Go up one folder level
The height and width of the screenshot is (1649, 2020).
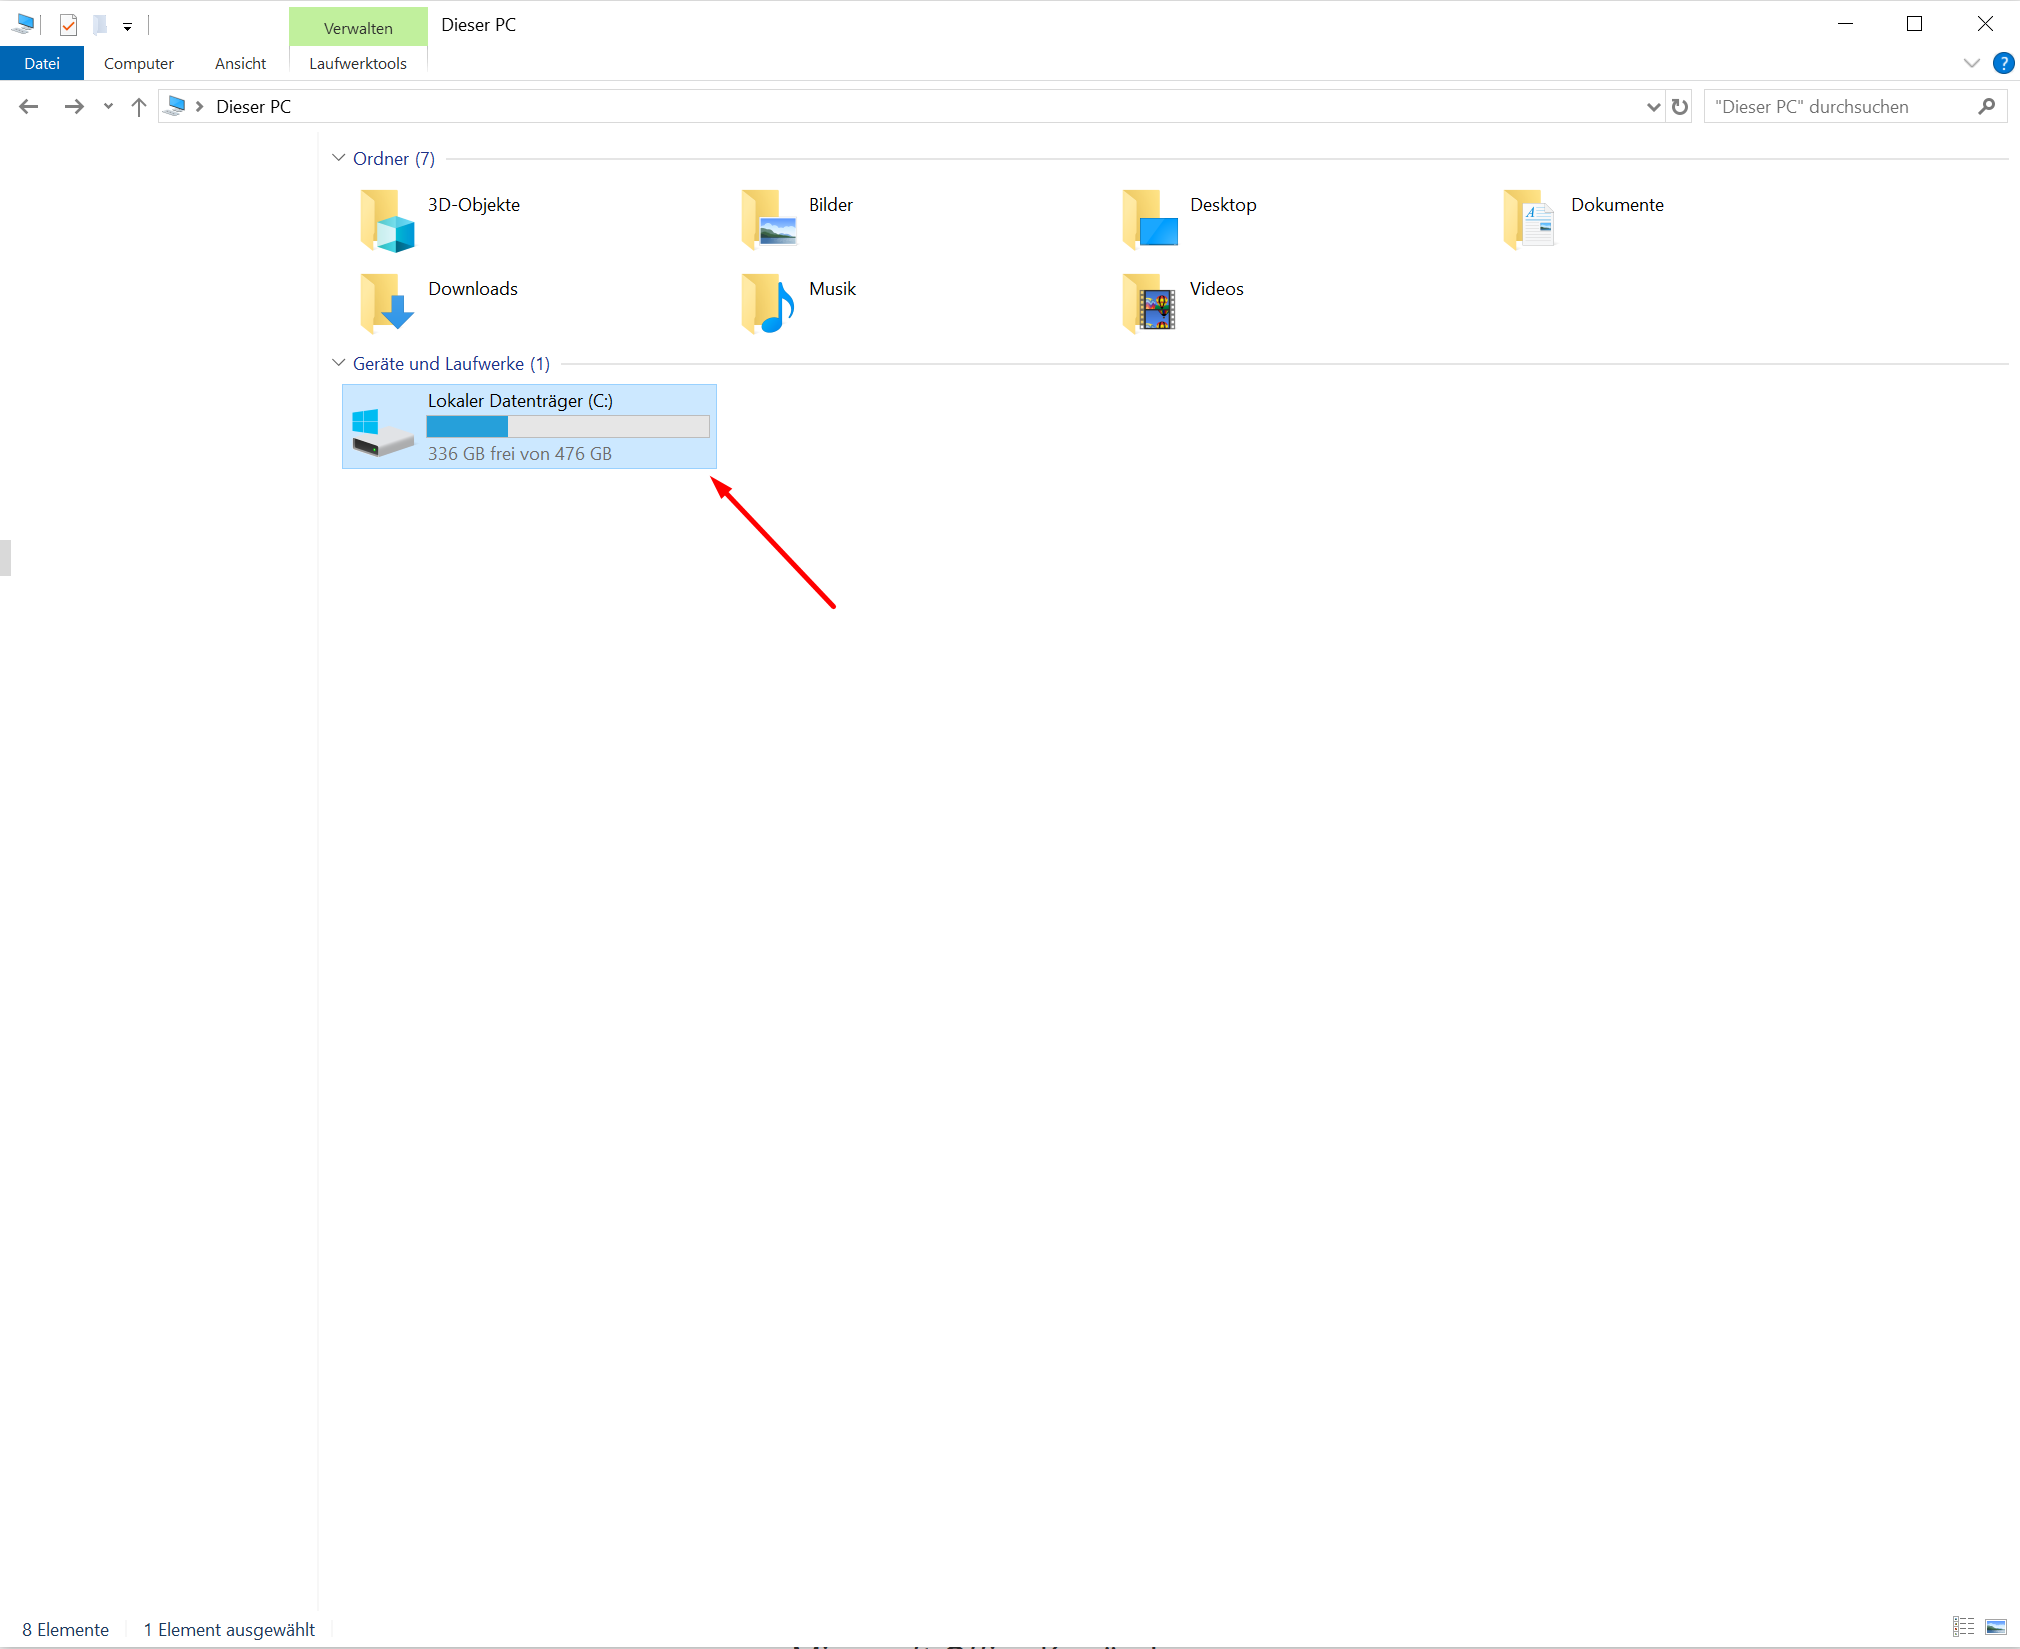pos(138,106)
